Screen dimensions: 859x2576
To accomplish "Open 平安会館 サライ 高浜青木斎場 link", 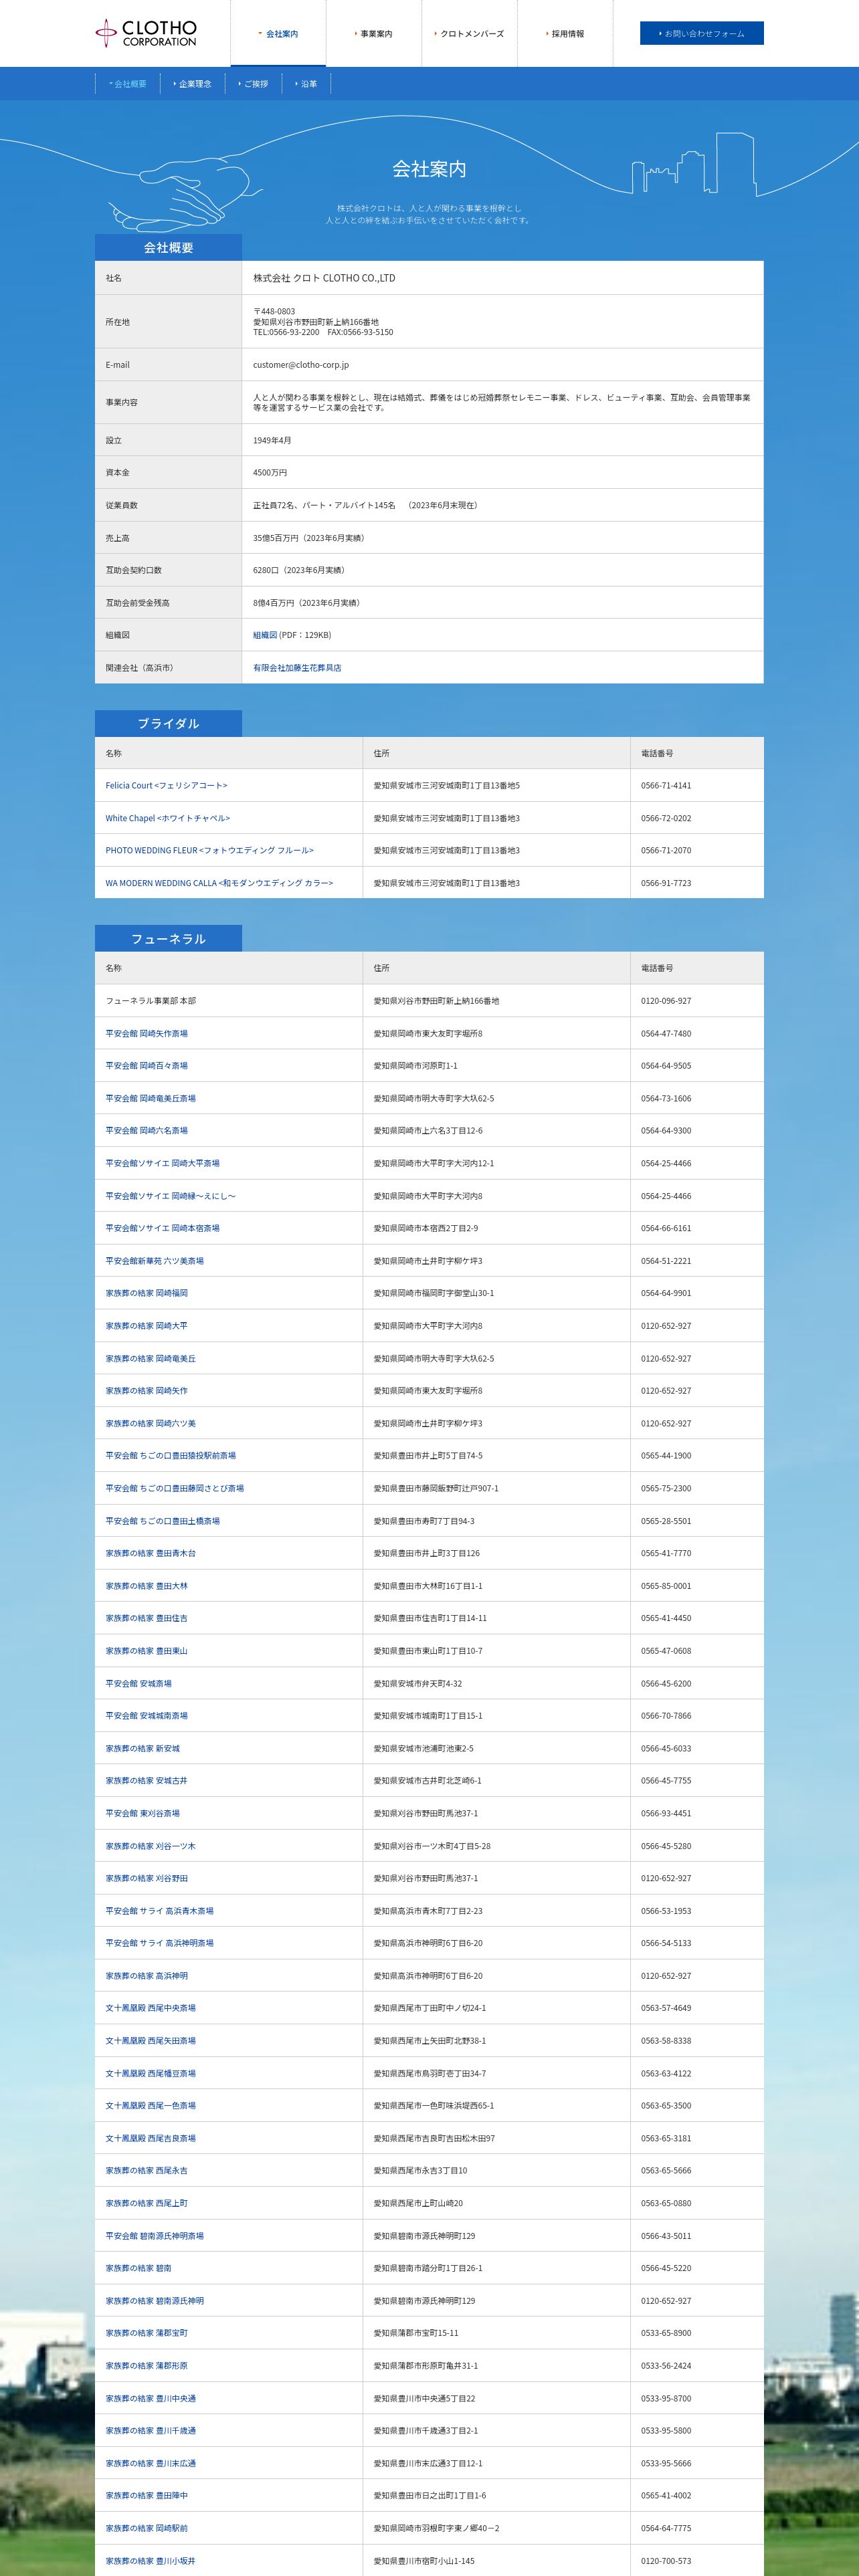I will [160, 1911].
